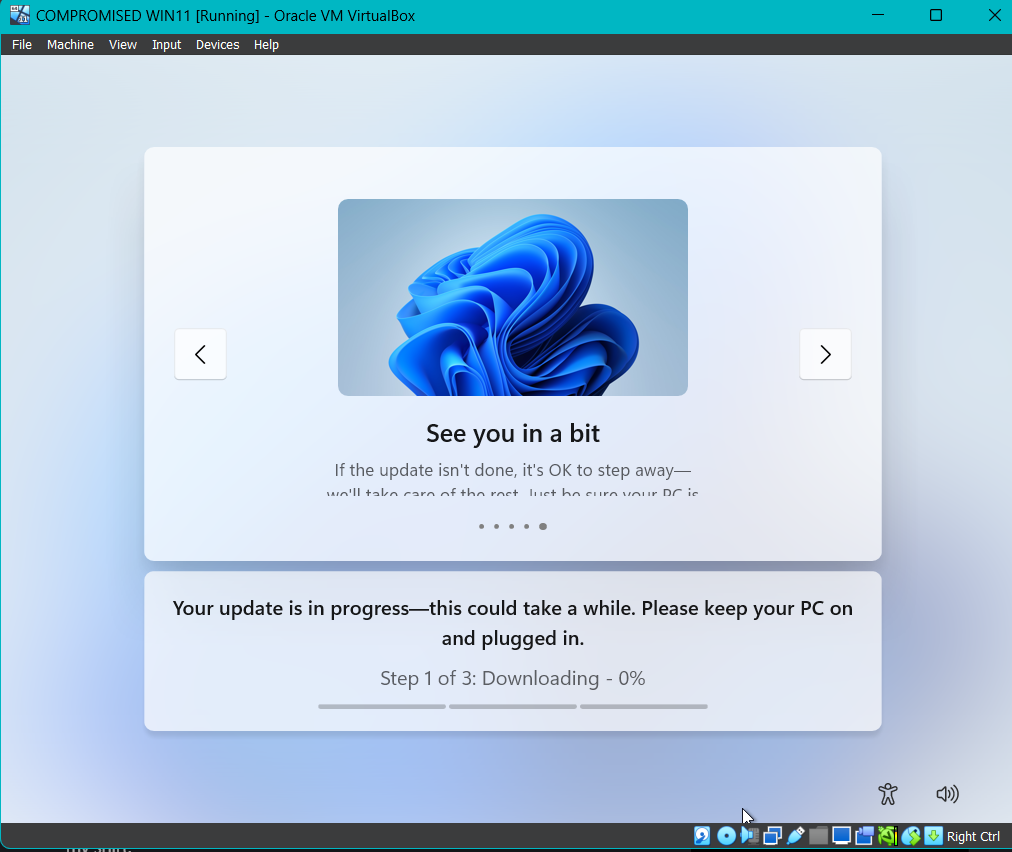Click the 'If the update isn't done' paragraph
Screen dimensions: 1012x852
[513, 478]
